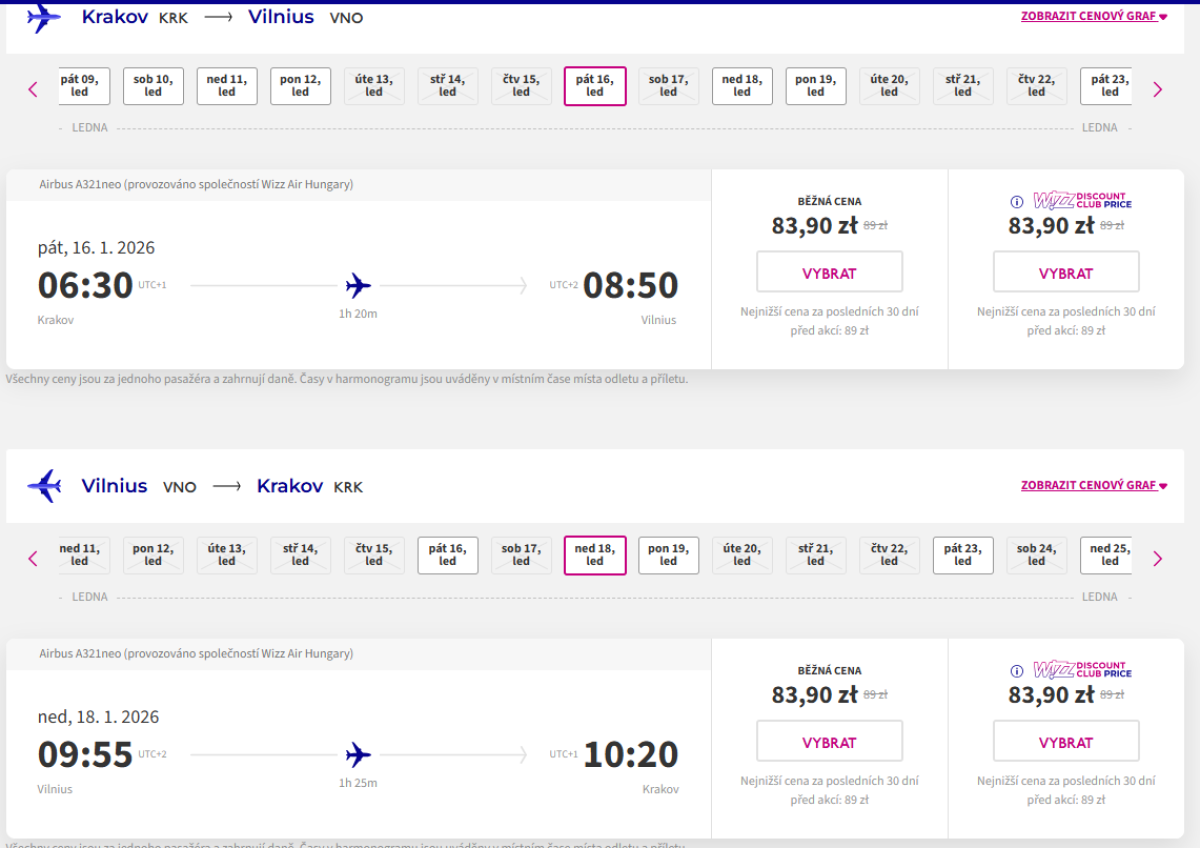Select outbound date sob 17, led
The image size is (1200, 848).
tap(668, 86)
